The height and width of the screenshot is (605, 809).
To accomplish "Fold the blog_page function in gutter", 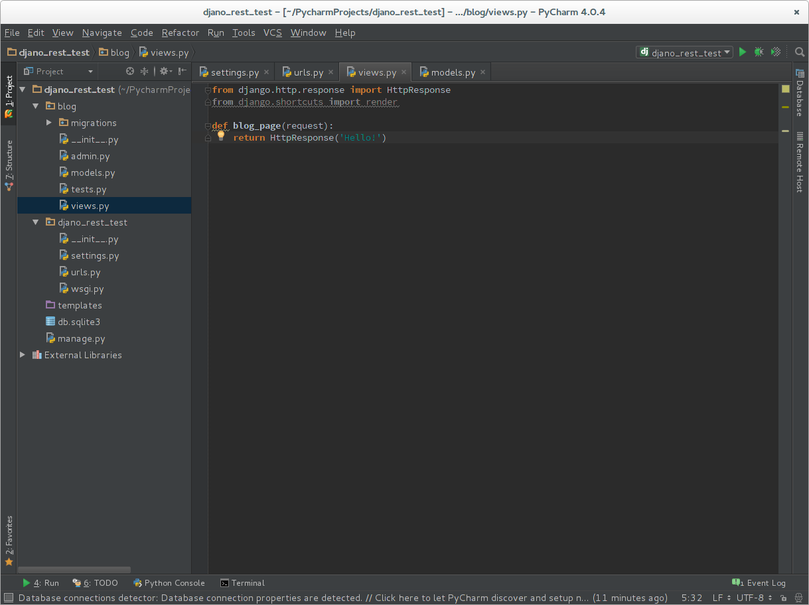I will (207, 125).
